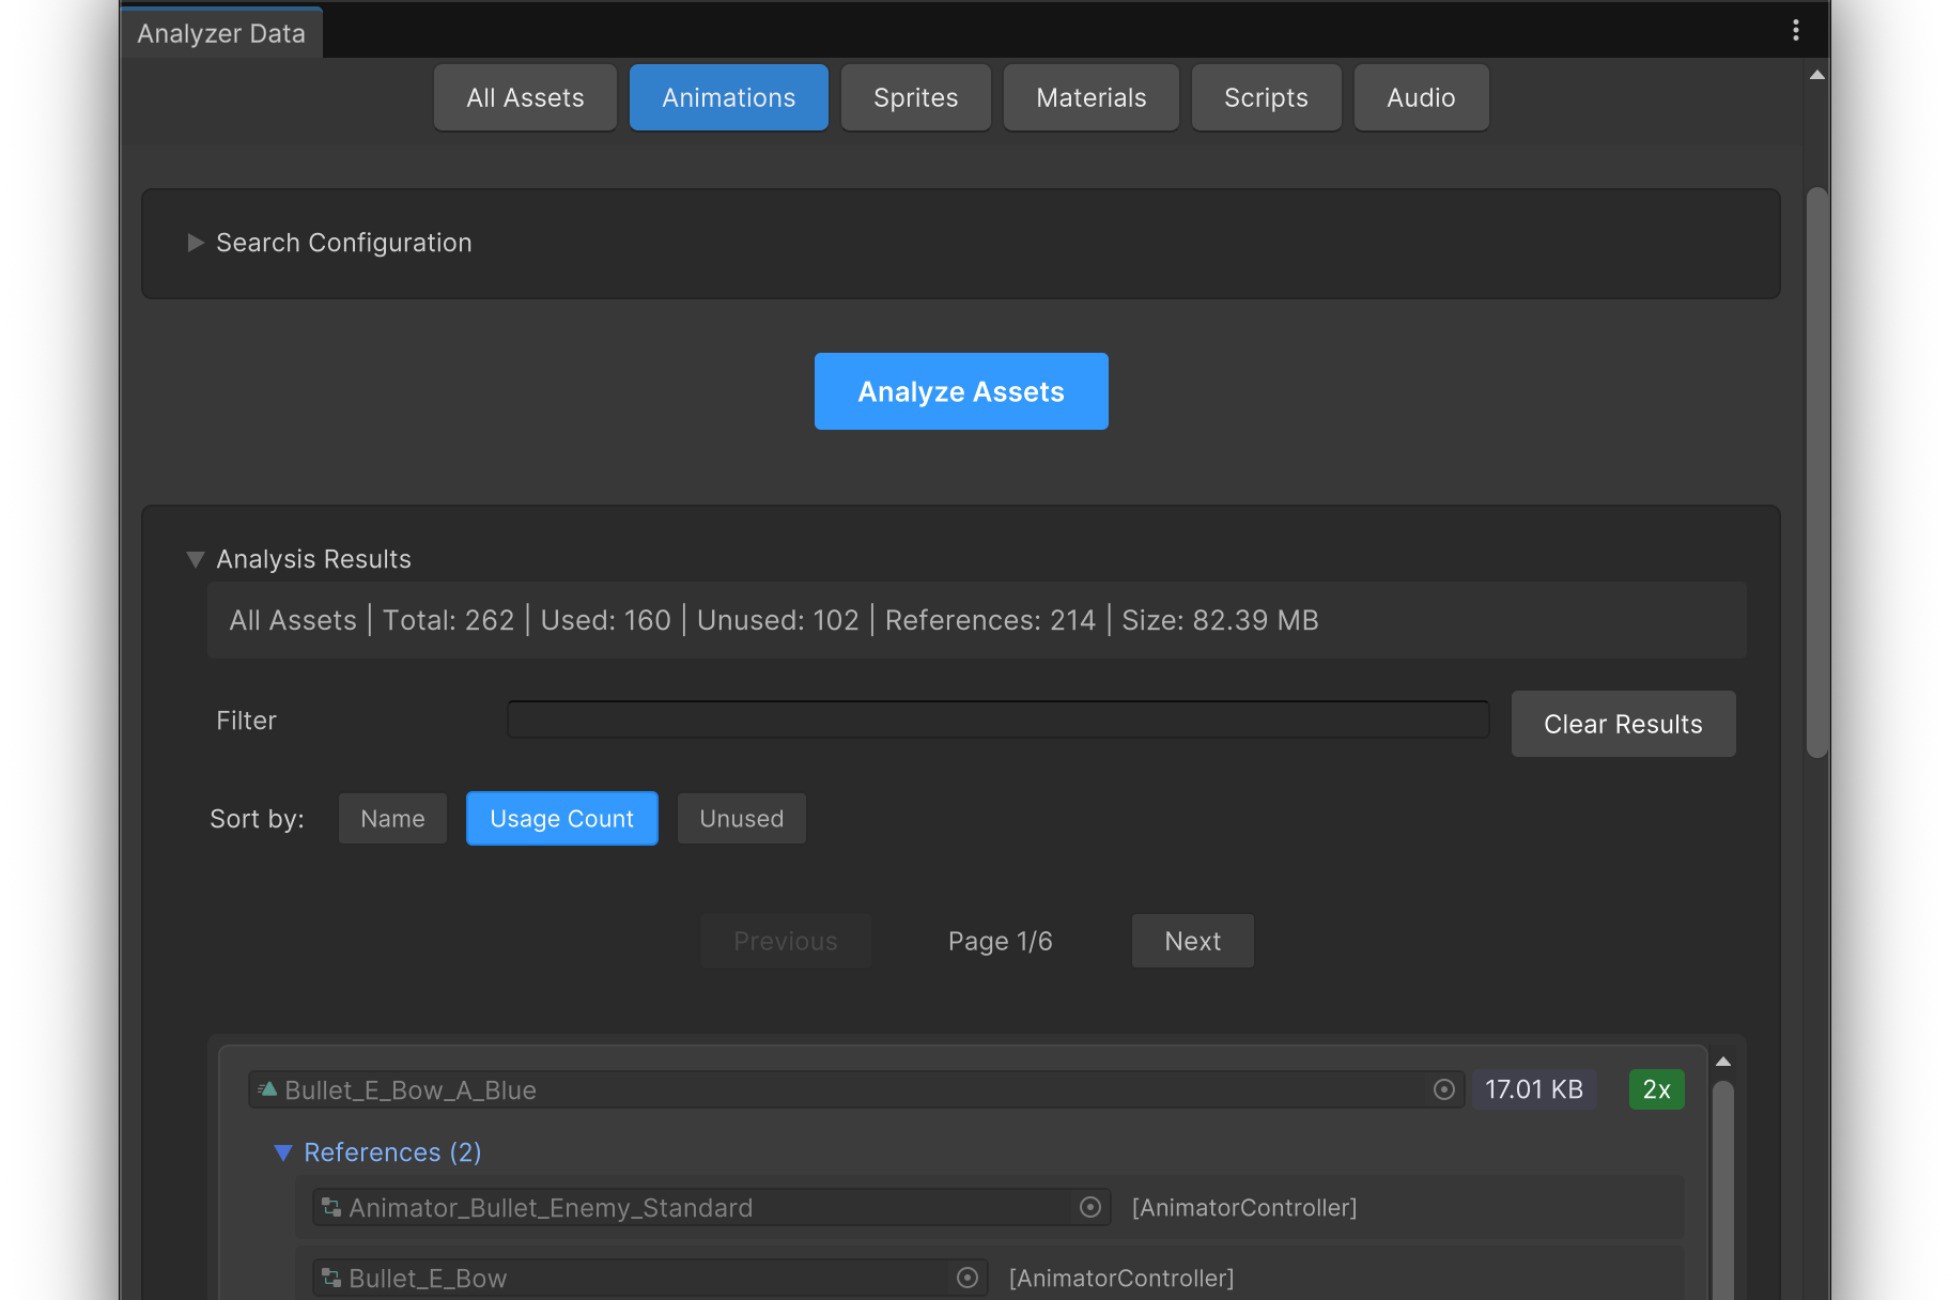1950x1300 pixels.
Task: Select the Animator_Bullet_Enemy_Standard reference field
Action: click(x=711, y=1207)
